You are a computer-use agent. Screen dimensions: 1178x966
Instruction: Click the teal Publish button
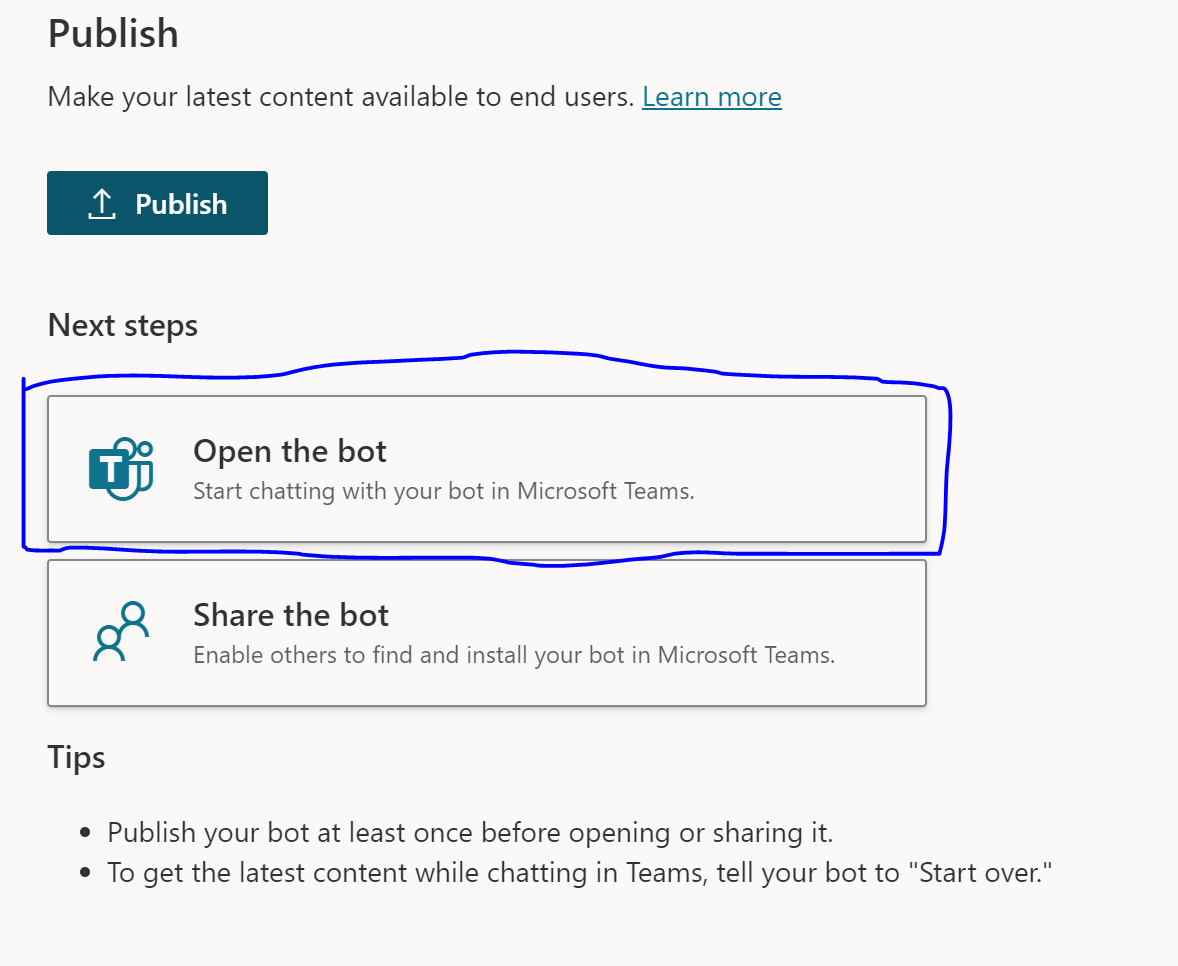(157, 203)
